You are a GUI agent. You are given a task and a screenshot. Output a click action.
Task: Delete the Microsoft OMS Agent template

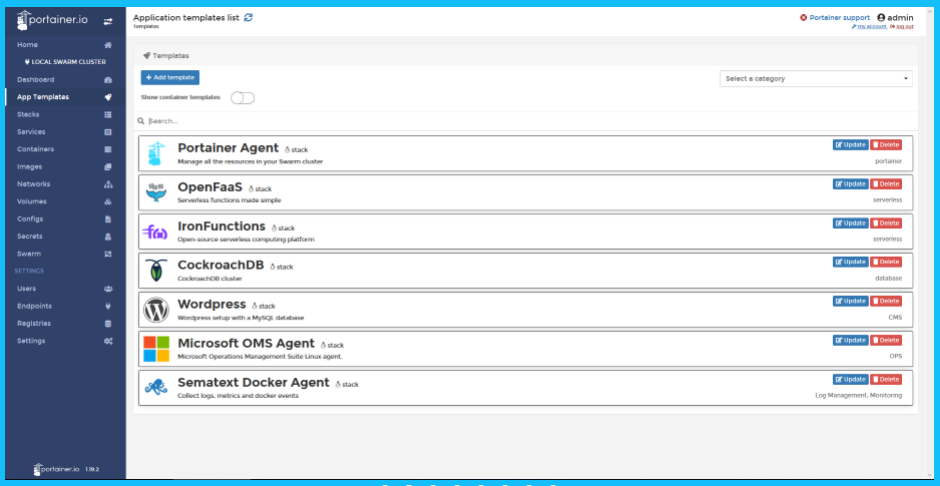pos(885,340)
